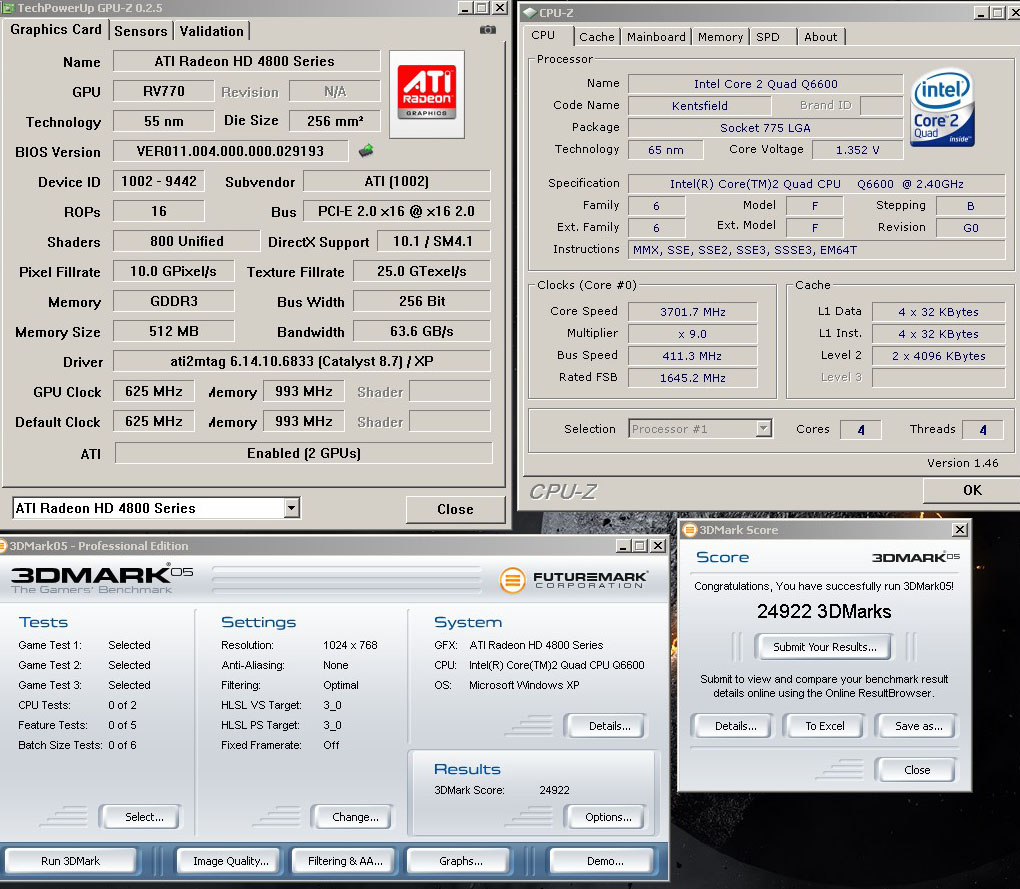Viewport: 1020px width, 889px height.
Task: Open Filtering & AA in 3DMark05
Action: (x=345, y=861)
